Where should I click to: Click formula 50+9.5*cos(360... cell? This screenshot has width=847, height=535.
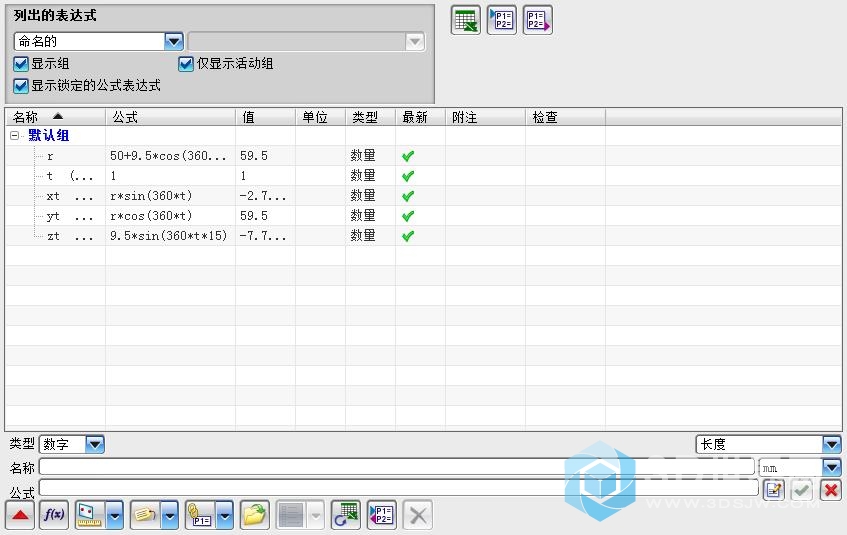click(168, 156)
